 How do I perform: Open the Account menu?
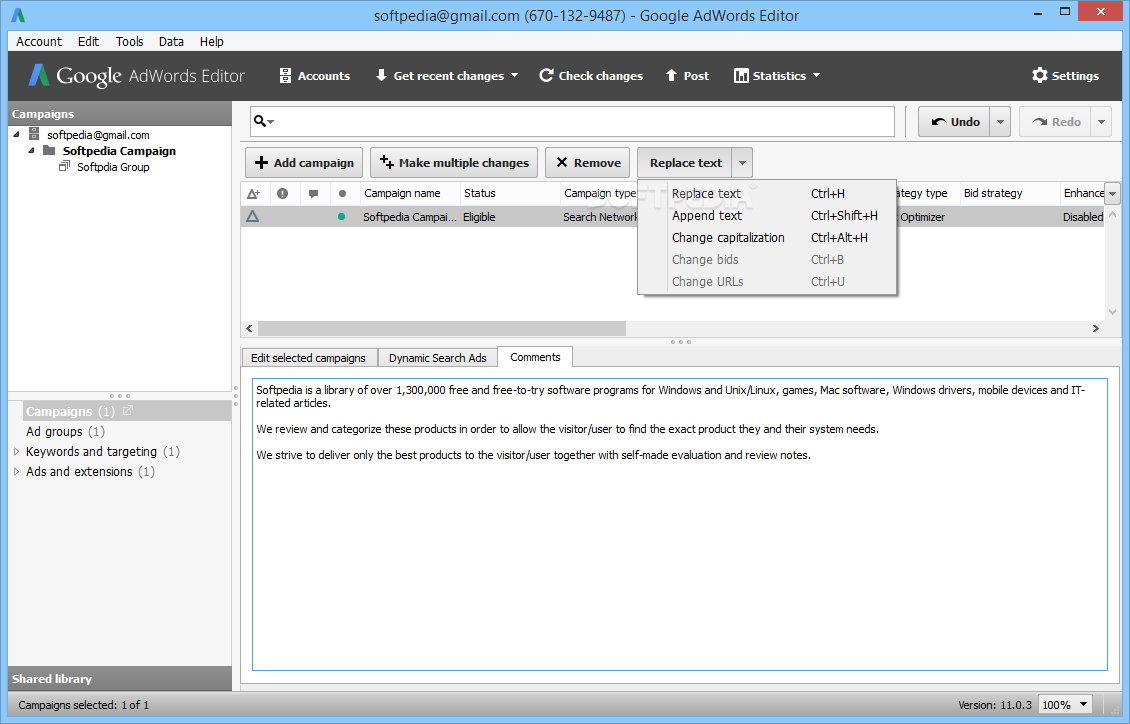point(39,42)
